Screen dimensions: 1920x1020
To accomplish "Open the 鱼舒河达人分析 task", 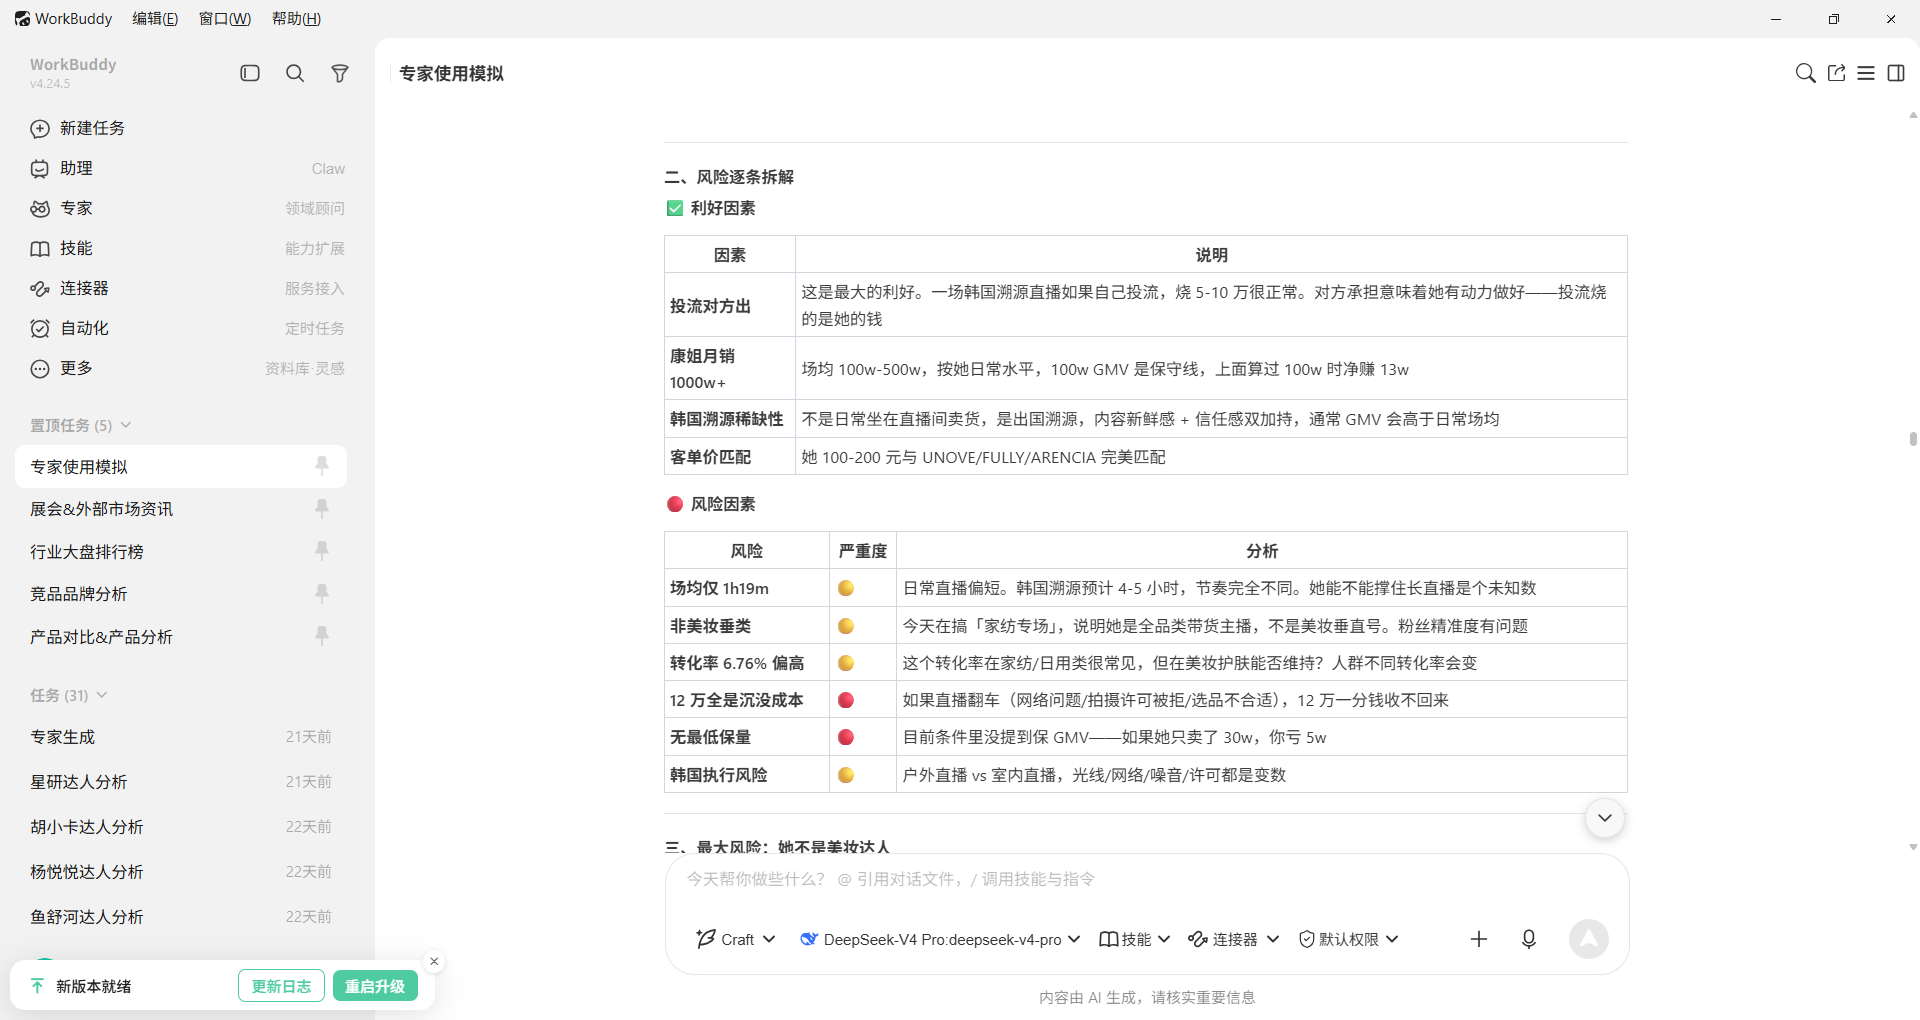I will 181,917.
